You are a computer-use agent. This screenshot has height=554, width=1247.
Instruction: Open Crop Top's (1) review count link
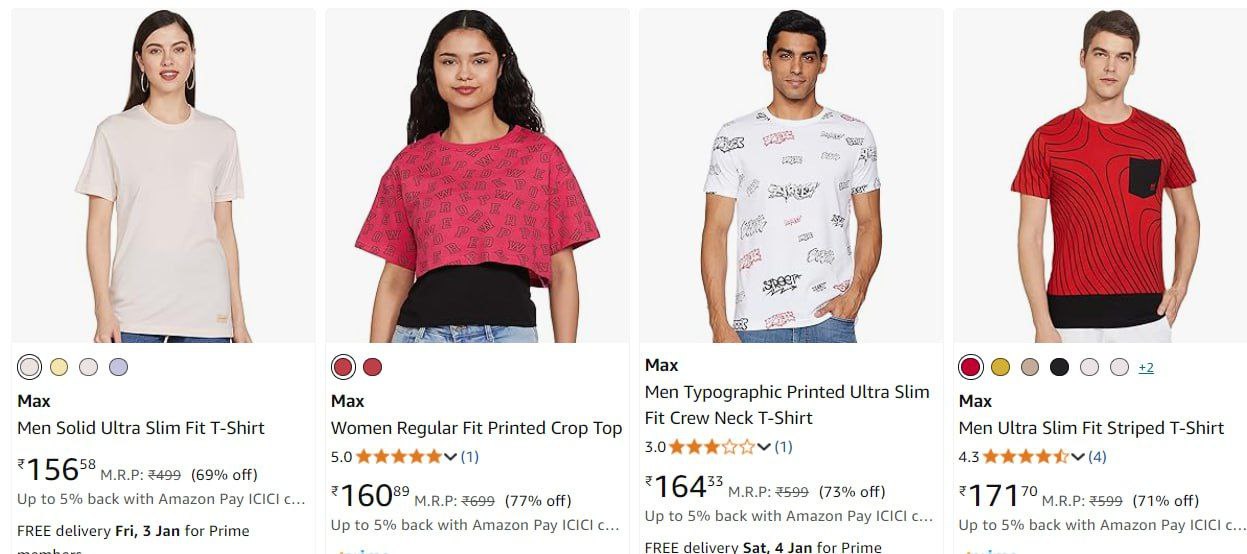pos(470,457)
